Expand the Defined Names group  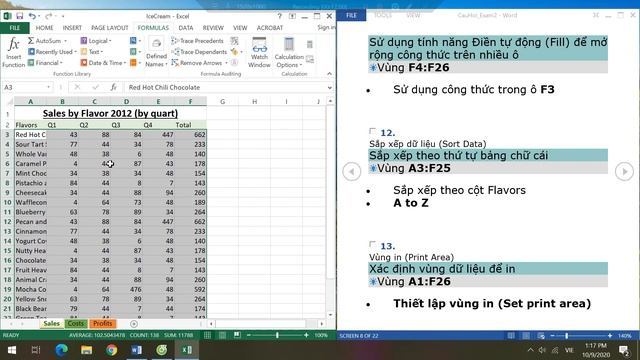point(156,53)
